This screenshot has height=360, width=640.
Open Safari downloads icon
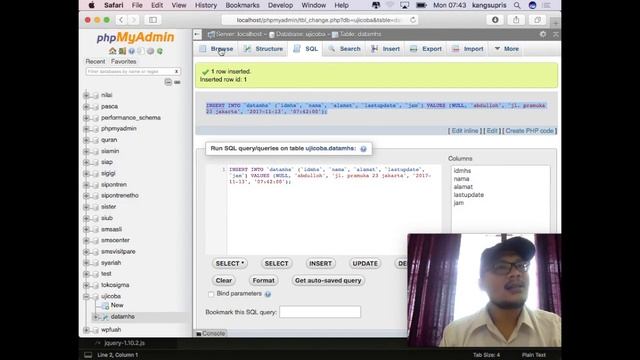pos(495,20)
